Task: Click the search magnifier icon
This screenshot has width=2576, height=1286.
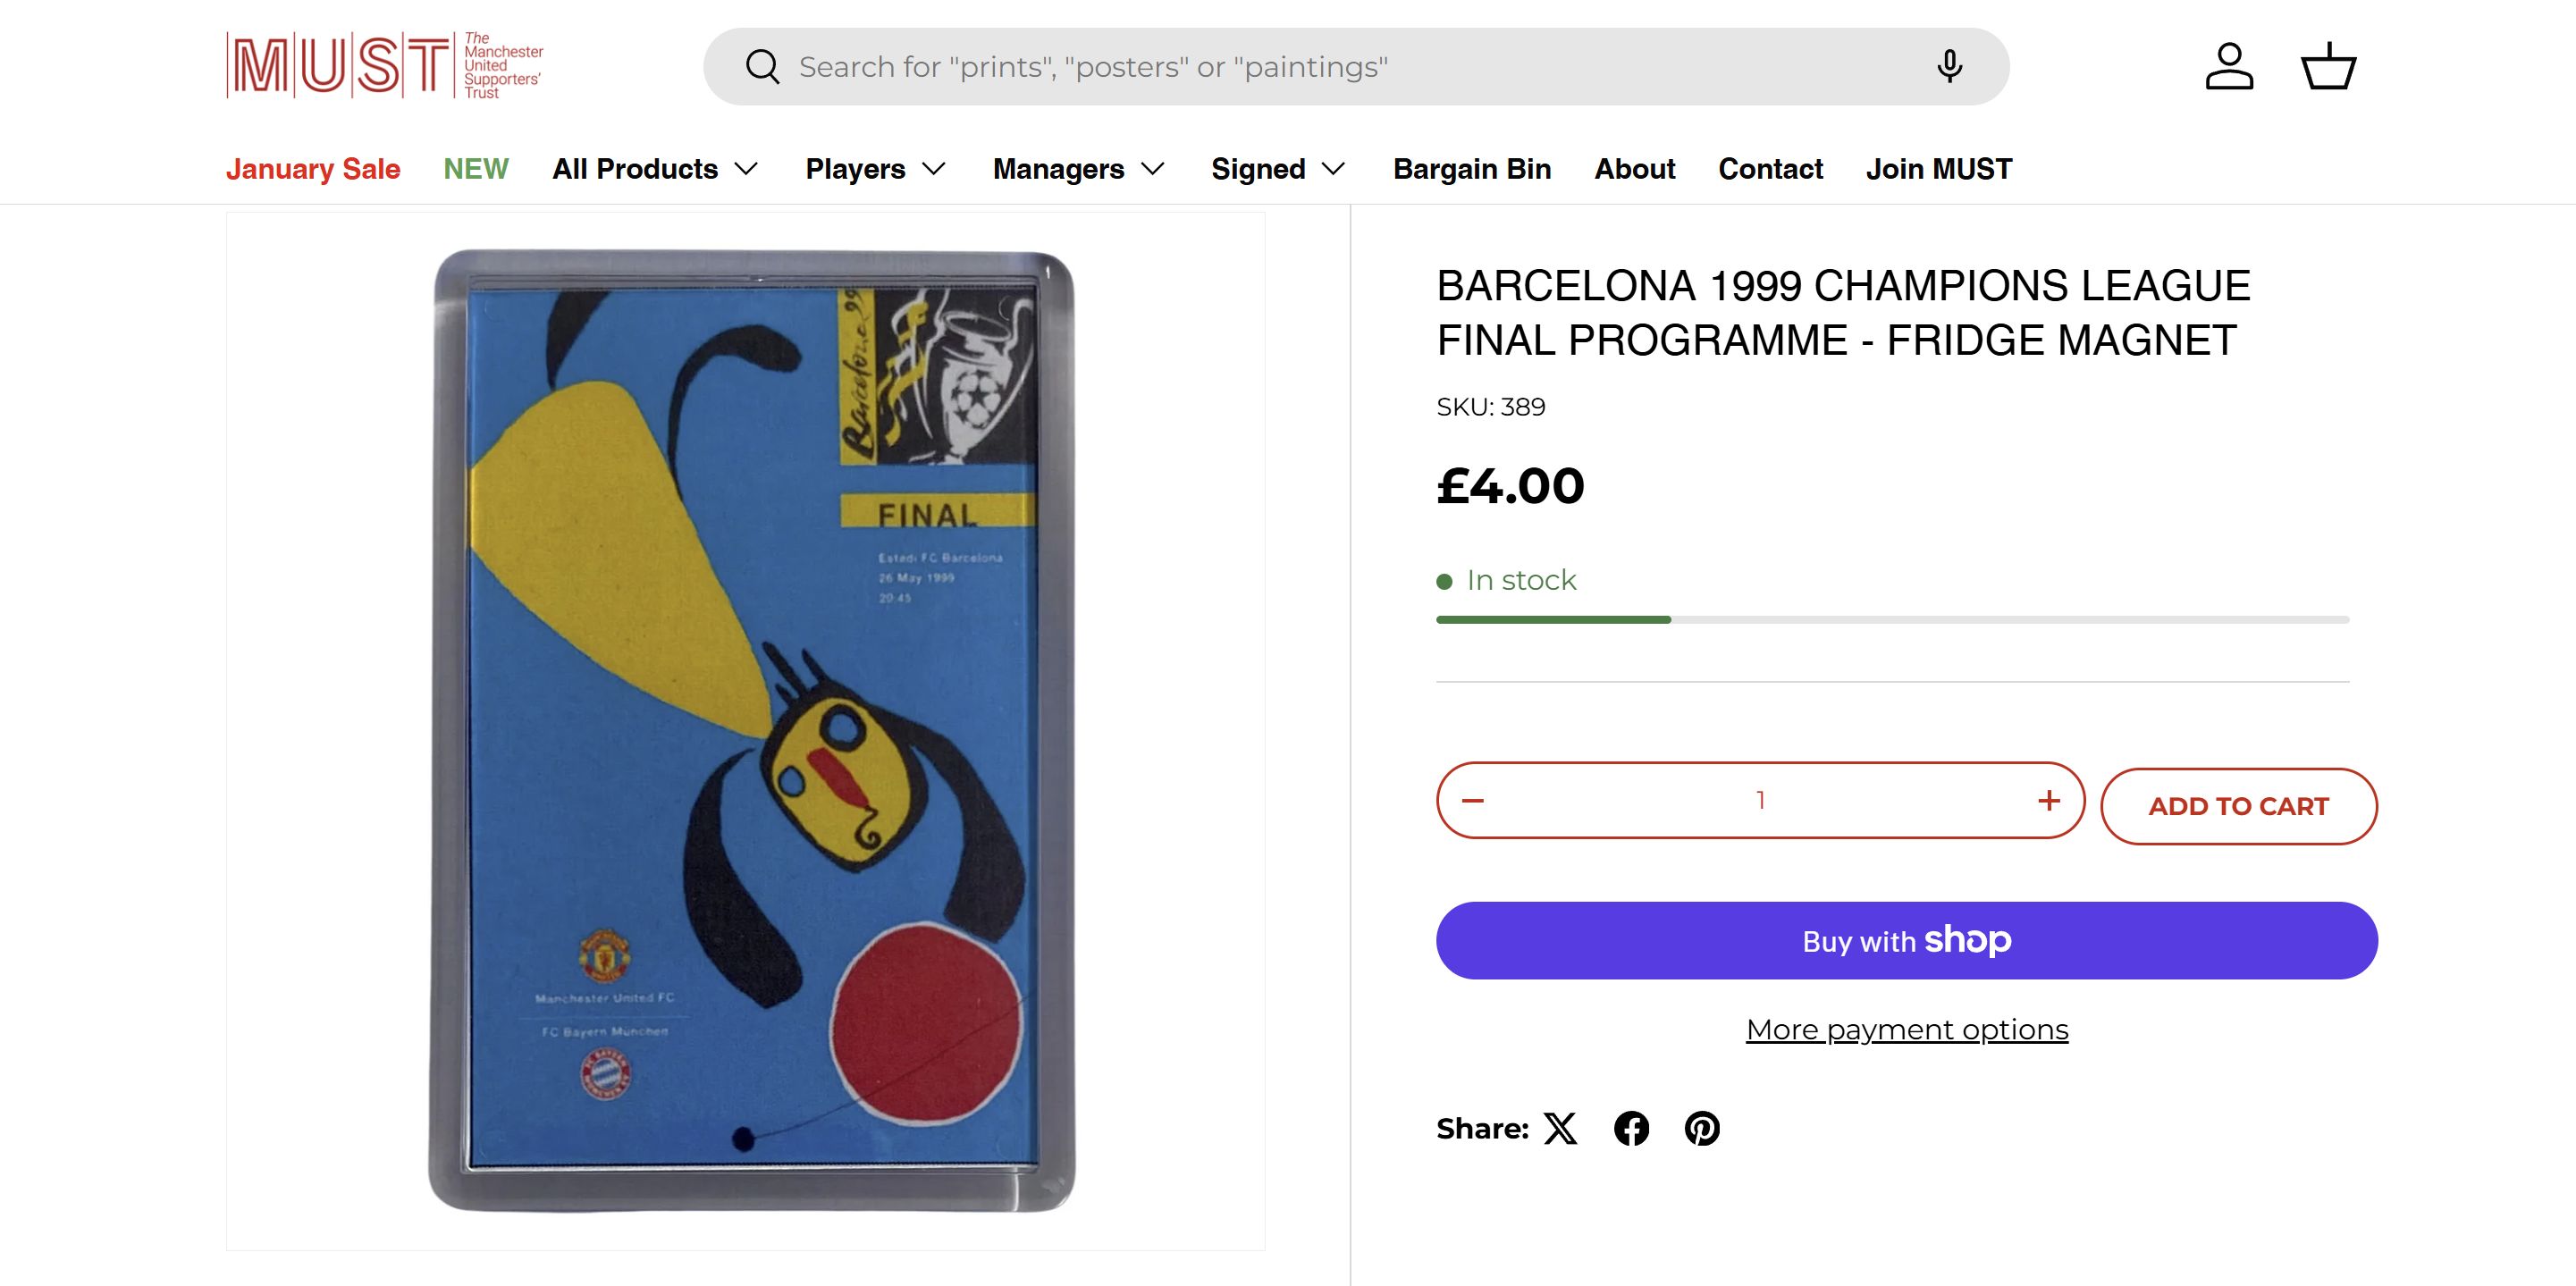Action: (x=762, y=67)
